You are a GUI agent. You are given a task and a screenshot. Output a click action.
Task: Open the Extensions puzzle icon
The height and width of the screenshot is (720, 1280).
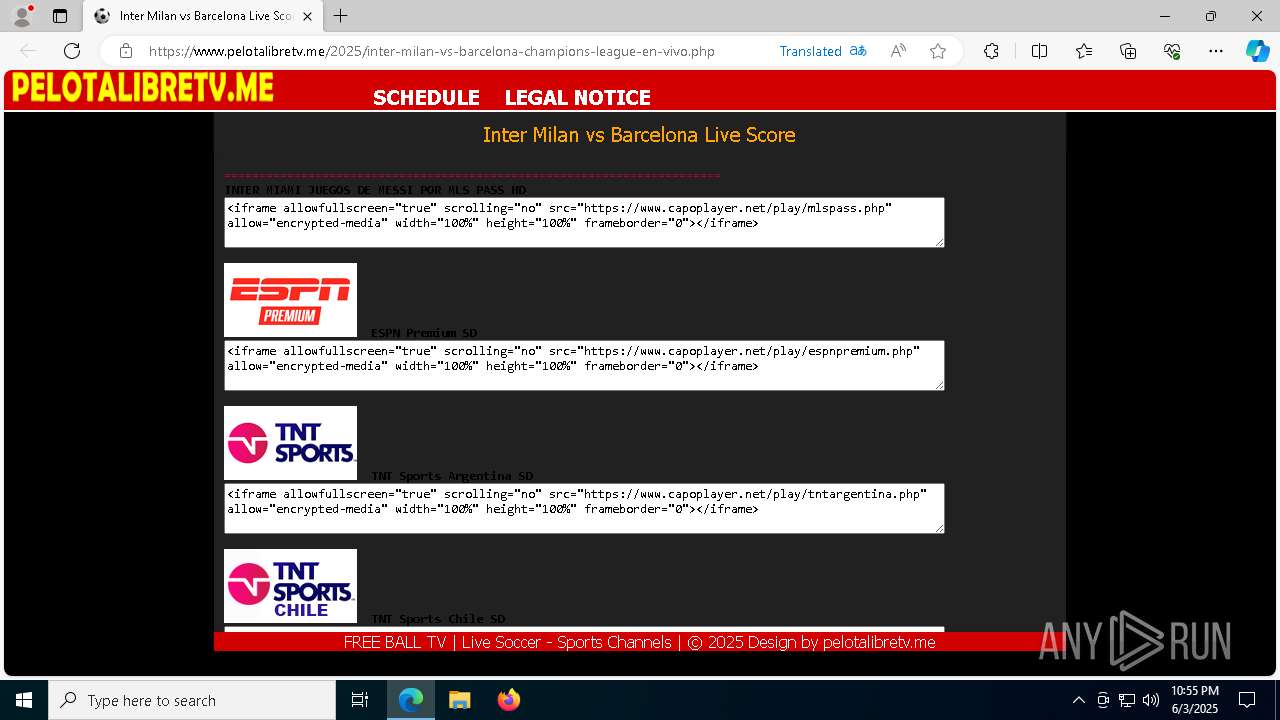(x=991, y=51)
